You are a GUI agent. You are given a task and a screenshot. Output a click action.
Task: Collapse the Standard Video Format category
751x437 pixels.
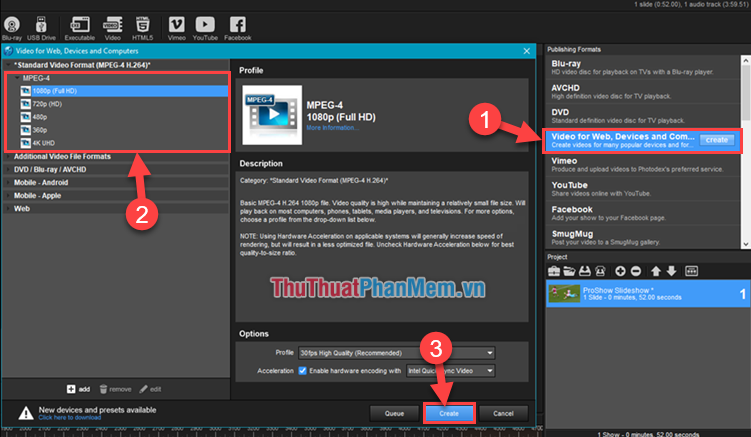[8, 65]
